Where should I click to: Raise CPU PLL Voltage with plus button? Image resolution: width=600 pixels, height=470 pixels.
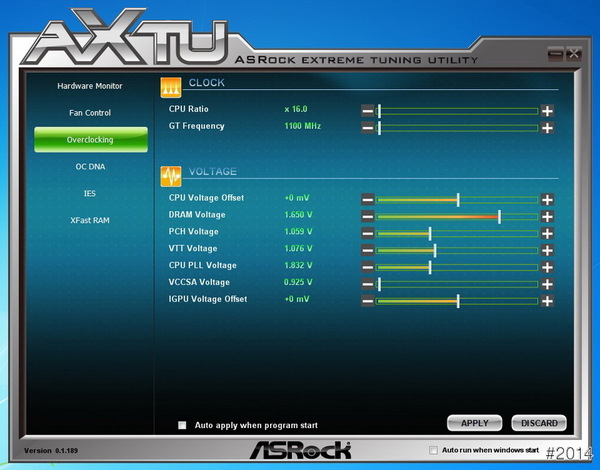pyautogui.click(x=547, y=267)
